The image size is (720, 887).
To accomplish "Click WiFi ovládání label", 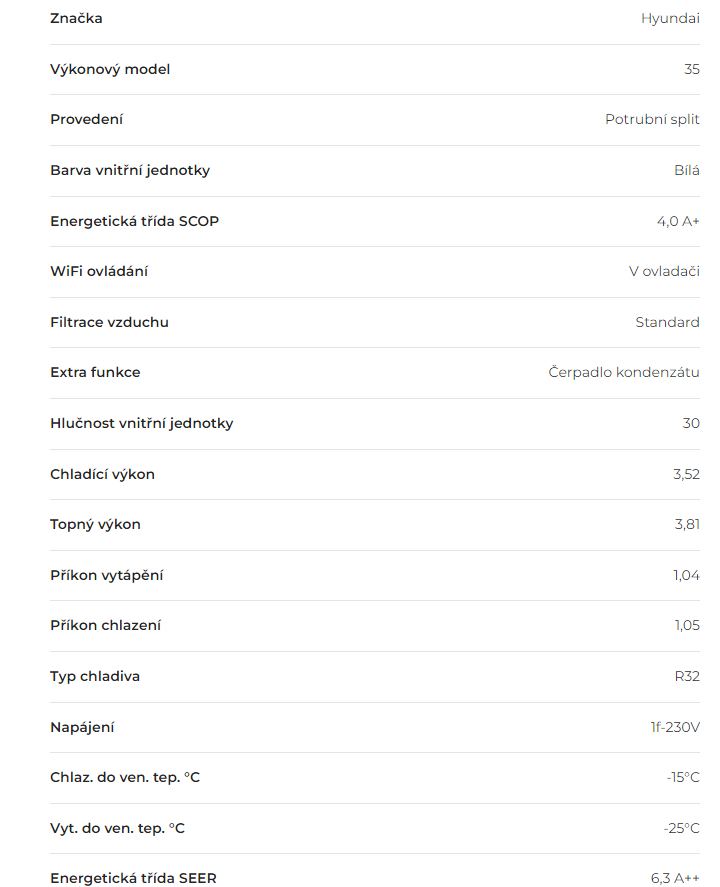I will (x=99, y=271).
